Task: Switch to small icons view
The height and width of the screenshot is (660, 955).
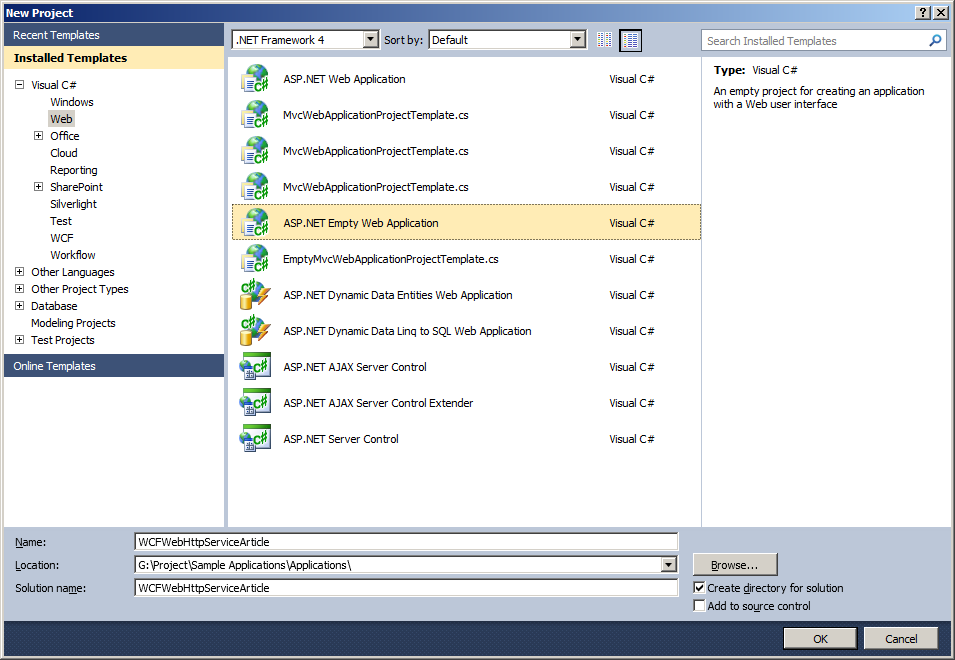Action: (x=604, y=40)
